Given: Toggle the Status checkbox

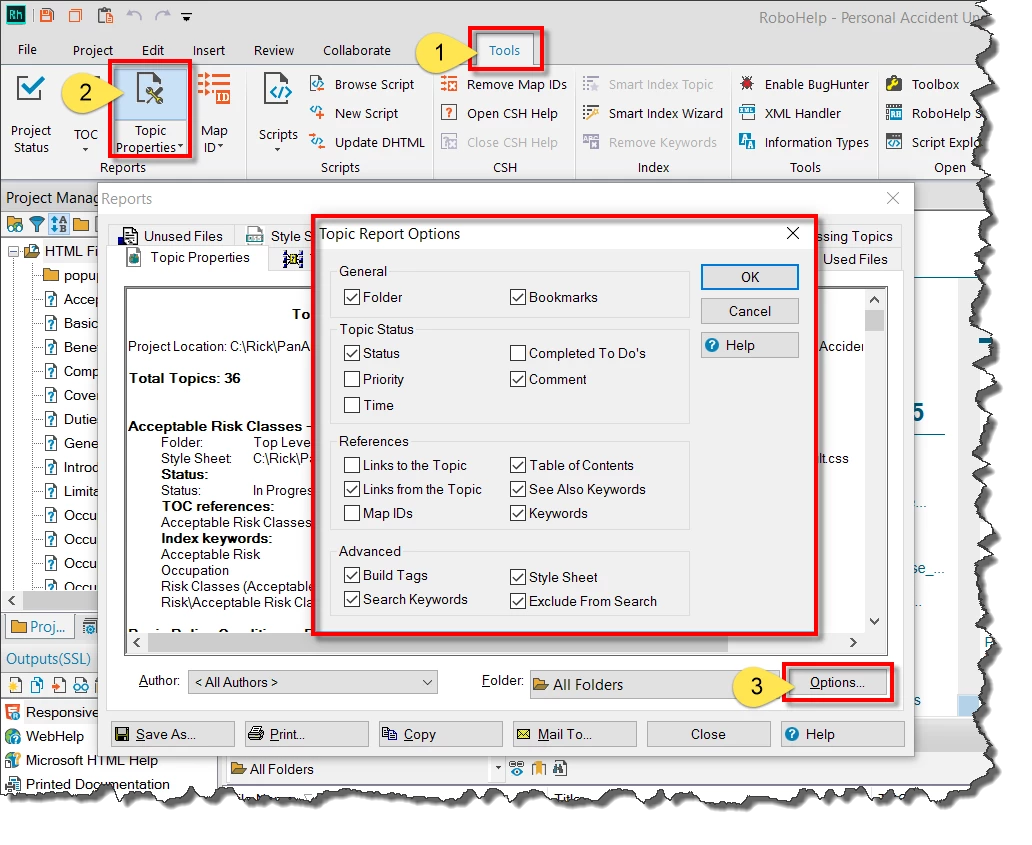Looking at the screenshot, I should pos(352,353).
